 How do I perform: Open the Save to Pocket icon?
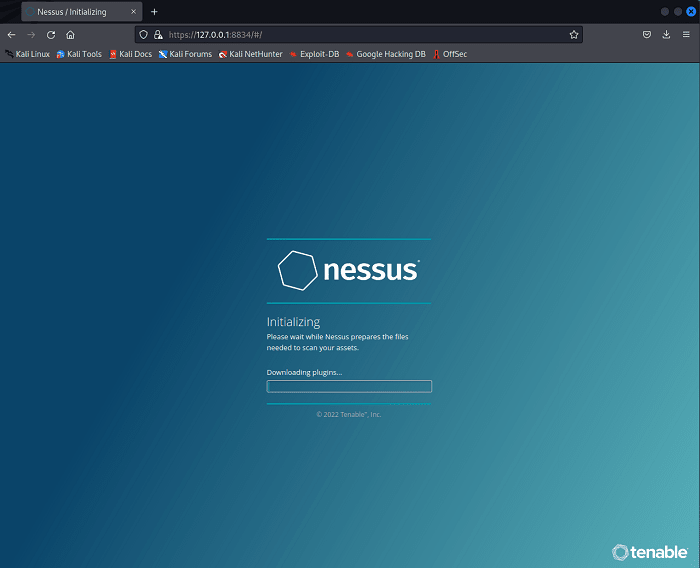pos(646,34)
